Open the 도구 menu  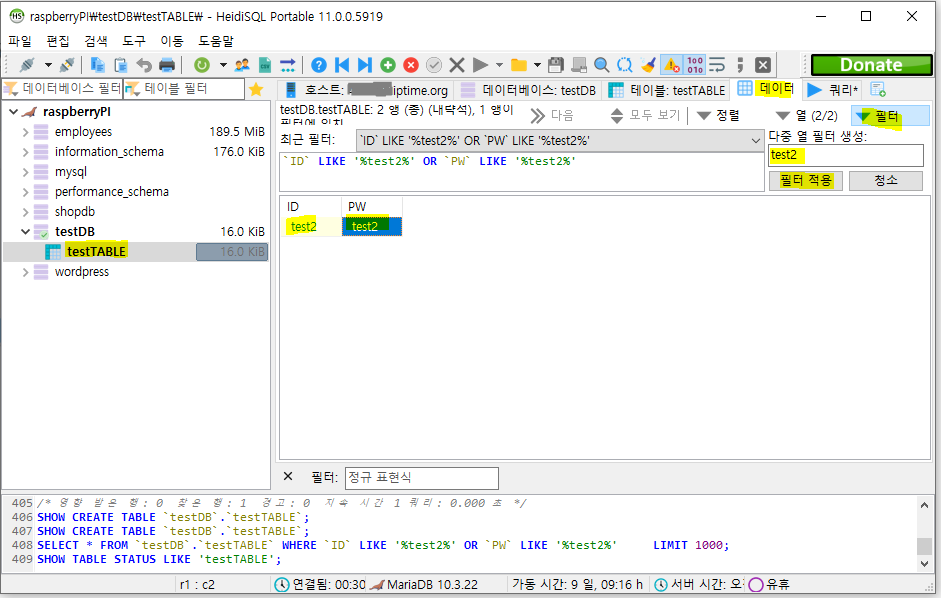pyautogui.click(x=134, y=41)
